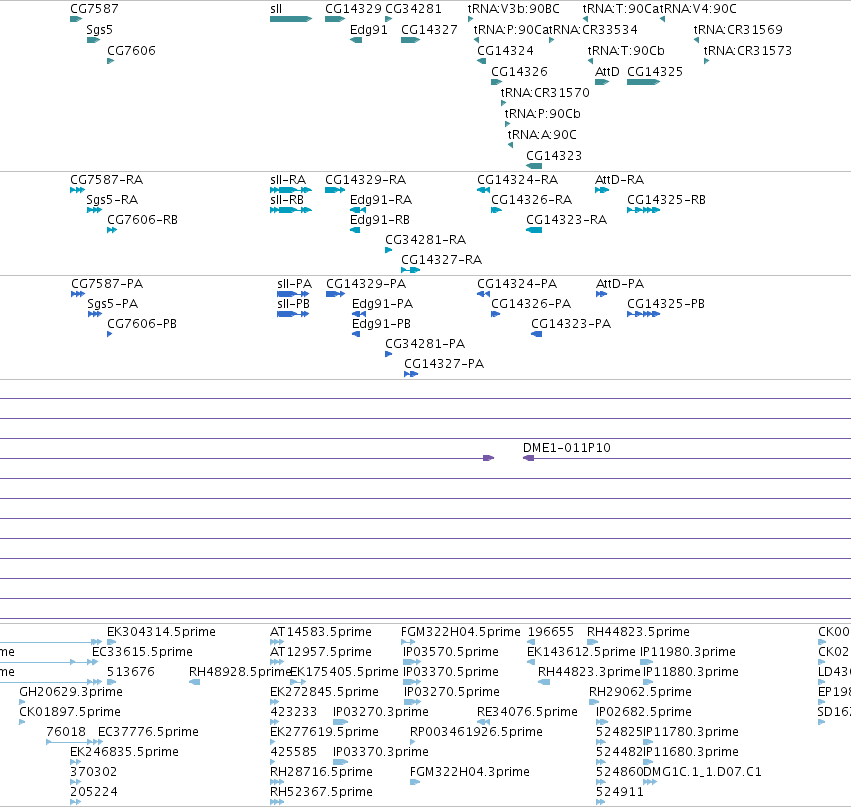
Task: Click the CG14323 gene label
Action: click(554, 156)
